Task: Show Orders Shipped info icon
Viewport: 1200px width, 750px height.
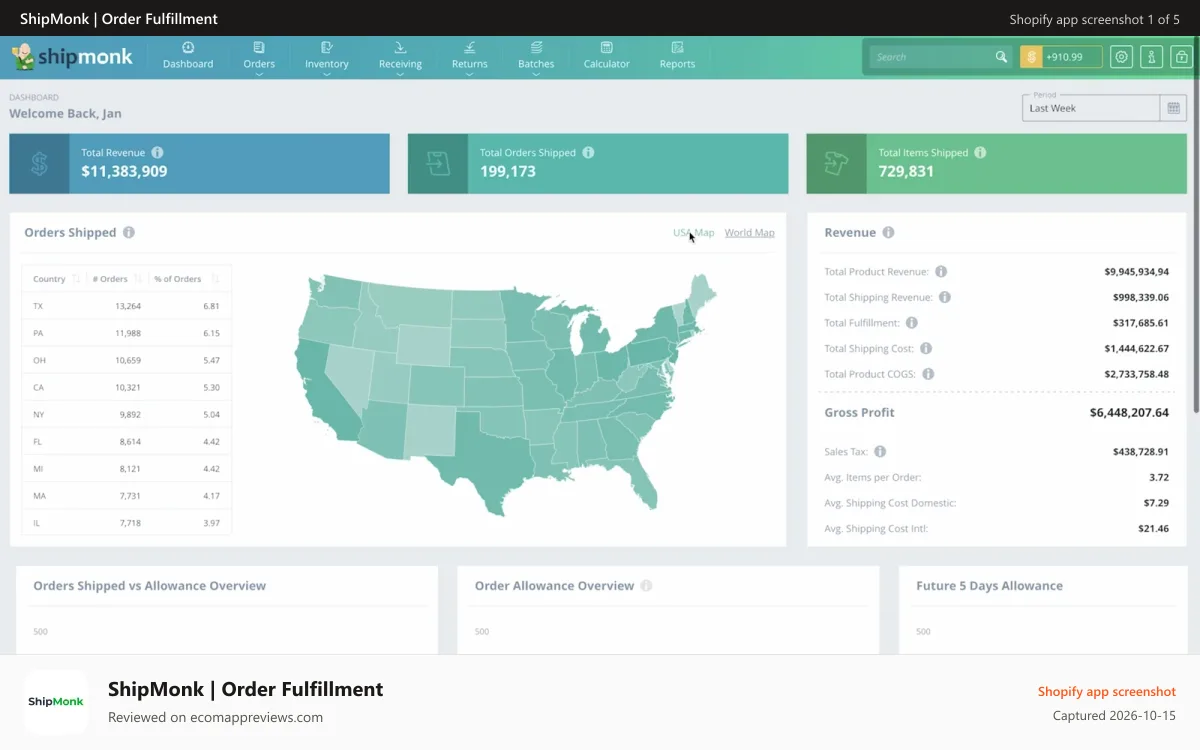Action: (x=128, y=232)
